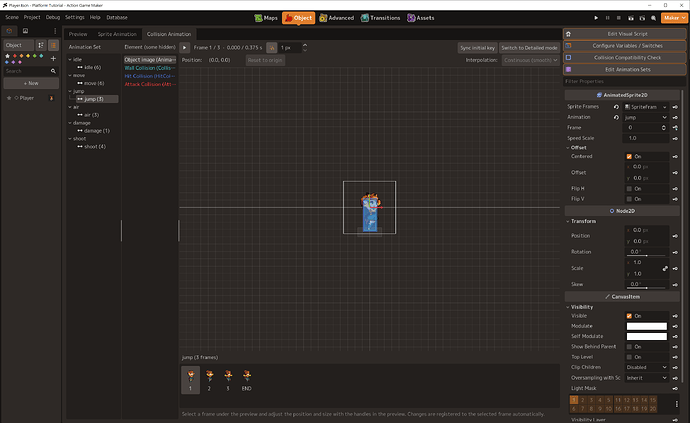Click the green diamond tag filter
This screenshot has height=423, width=690.
click(x=35, y=56)
